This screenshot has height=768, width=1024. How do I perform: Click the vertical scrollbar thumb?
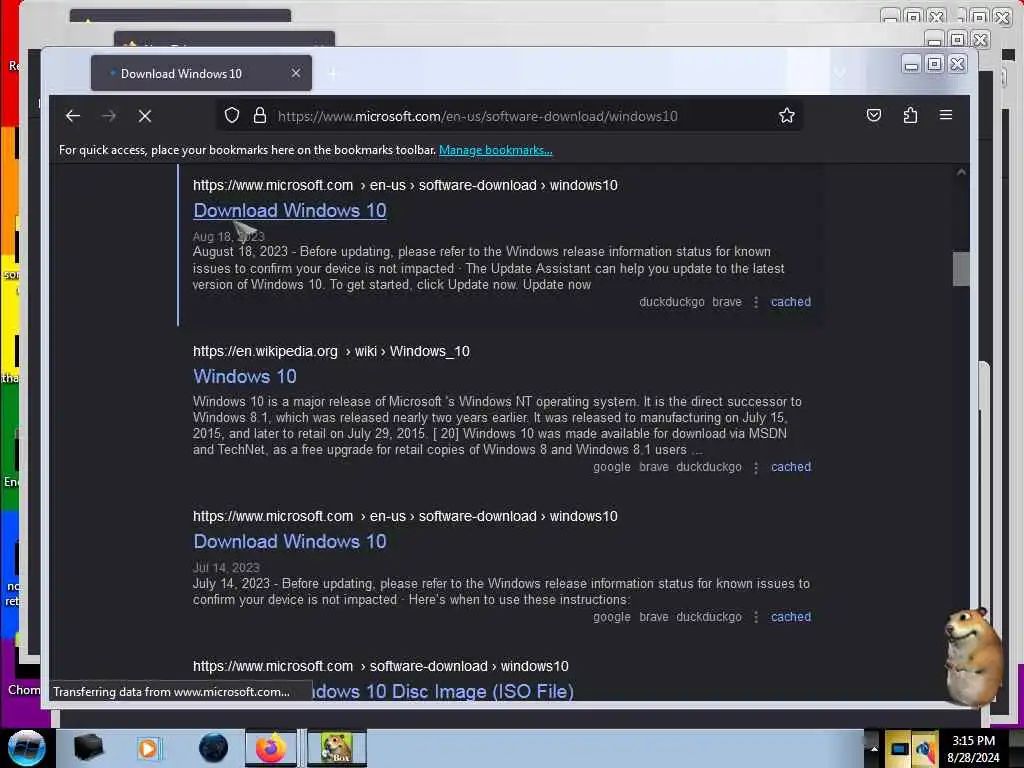point(961,268)
